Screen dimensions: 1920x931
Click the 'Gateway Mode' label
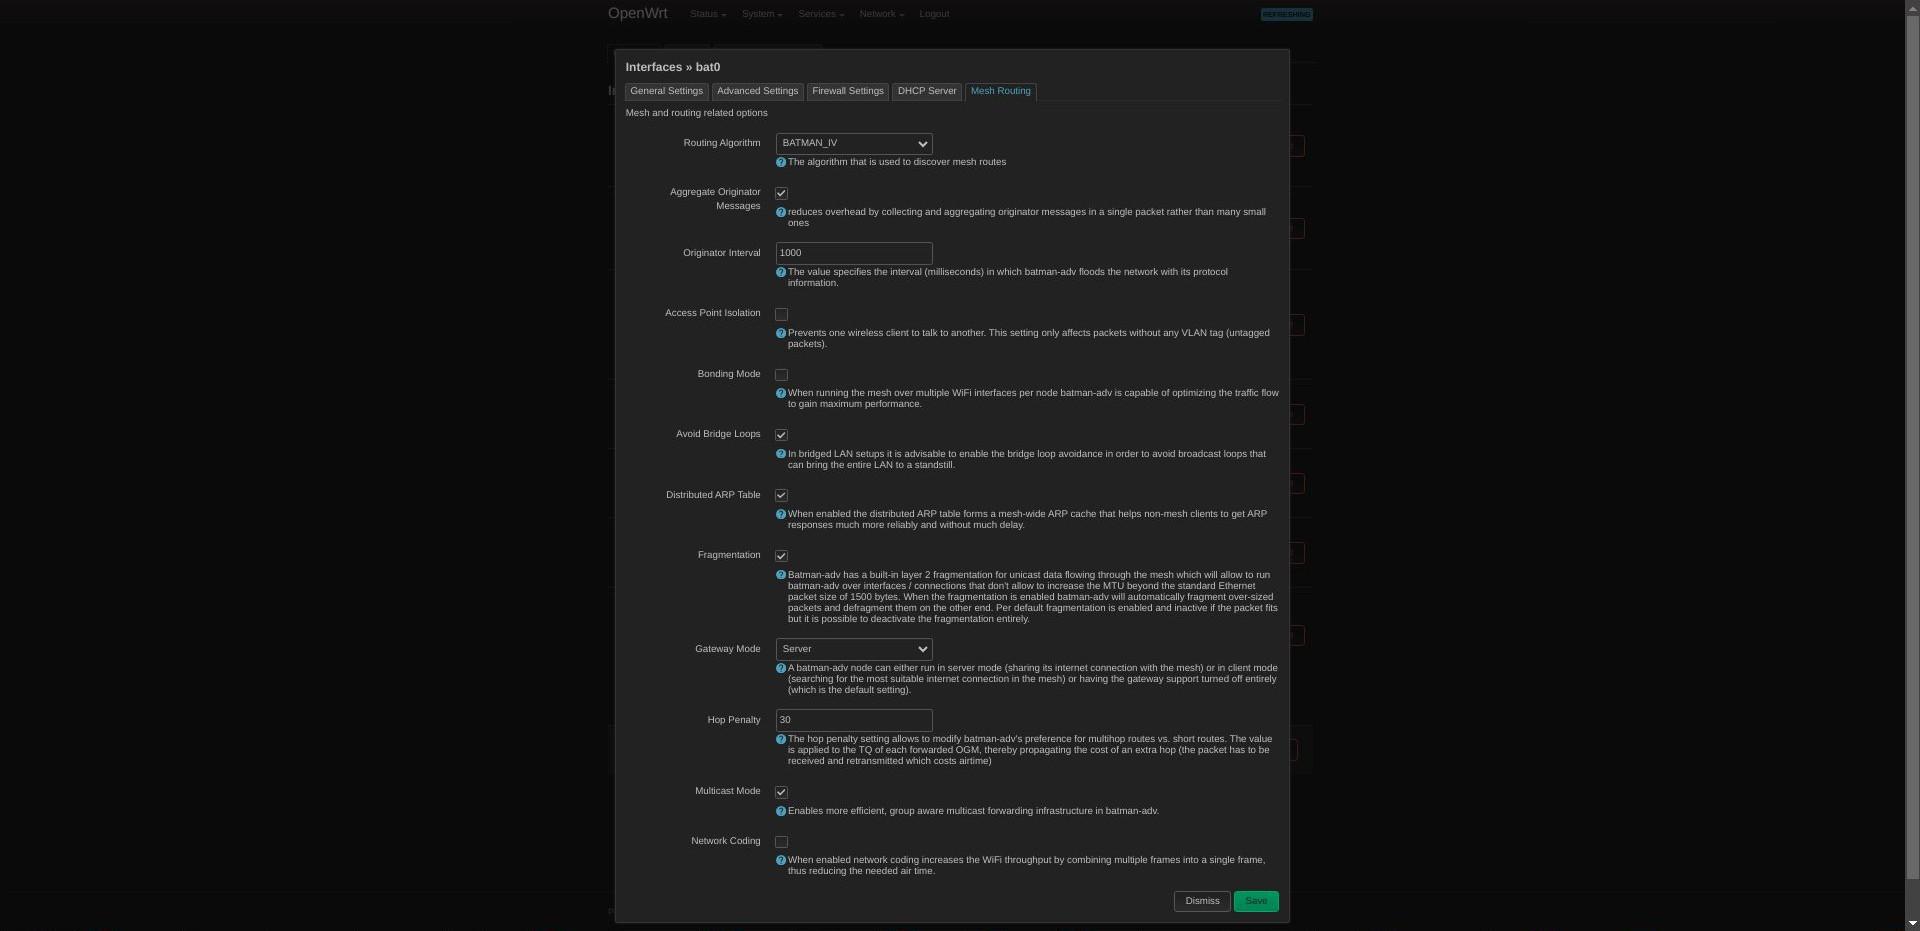(x=728, y=649)
